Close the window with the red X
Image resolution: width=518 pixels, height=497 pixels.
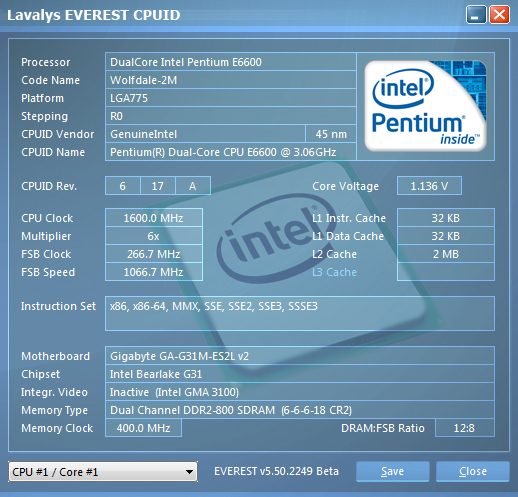(x=499, y=15)
